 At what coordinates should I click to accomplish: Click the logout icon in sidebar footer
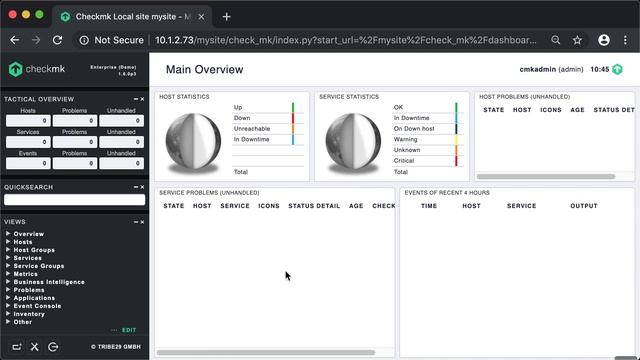(53, 347)
